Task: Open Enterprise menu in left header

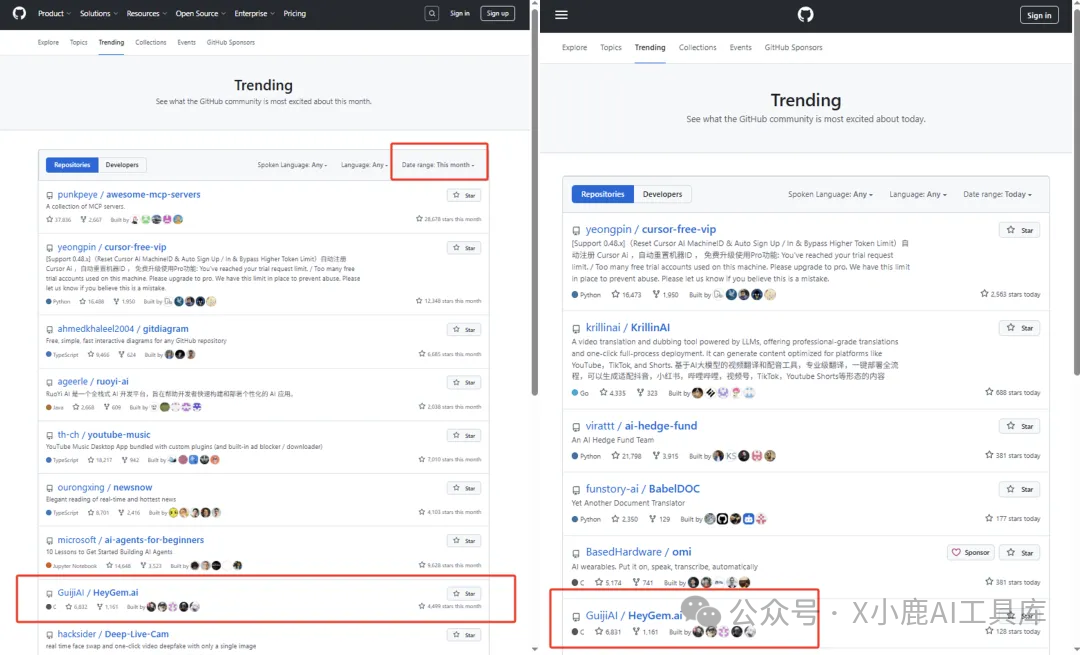Action: [x=254, y=13]
